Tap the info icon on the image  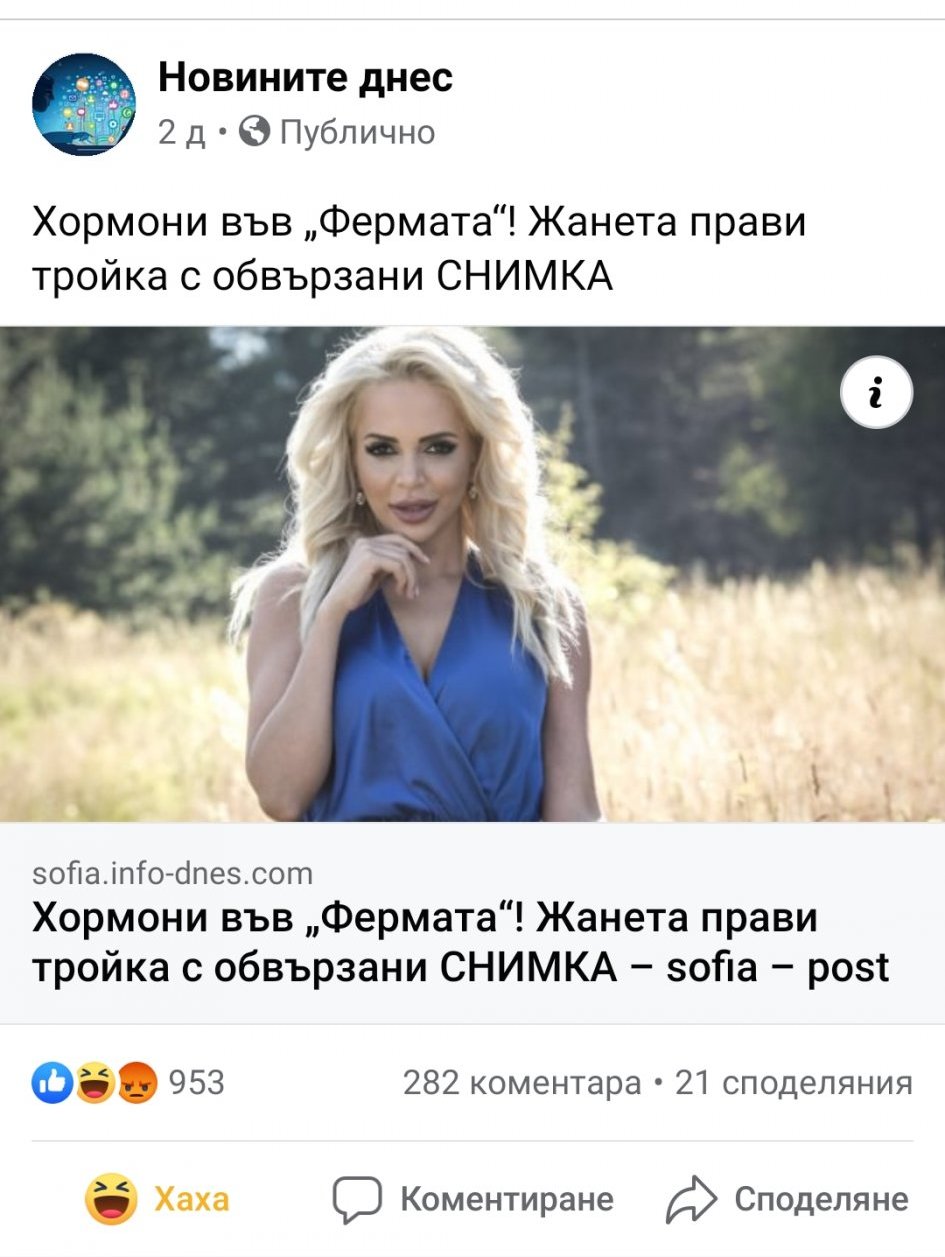[876, 393]
